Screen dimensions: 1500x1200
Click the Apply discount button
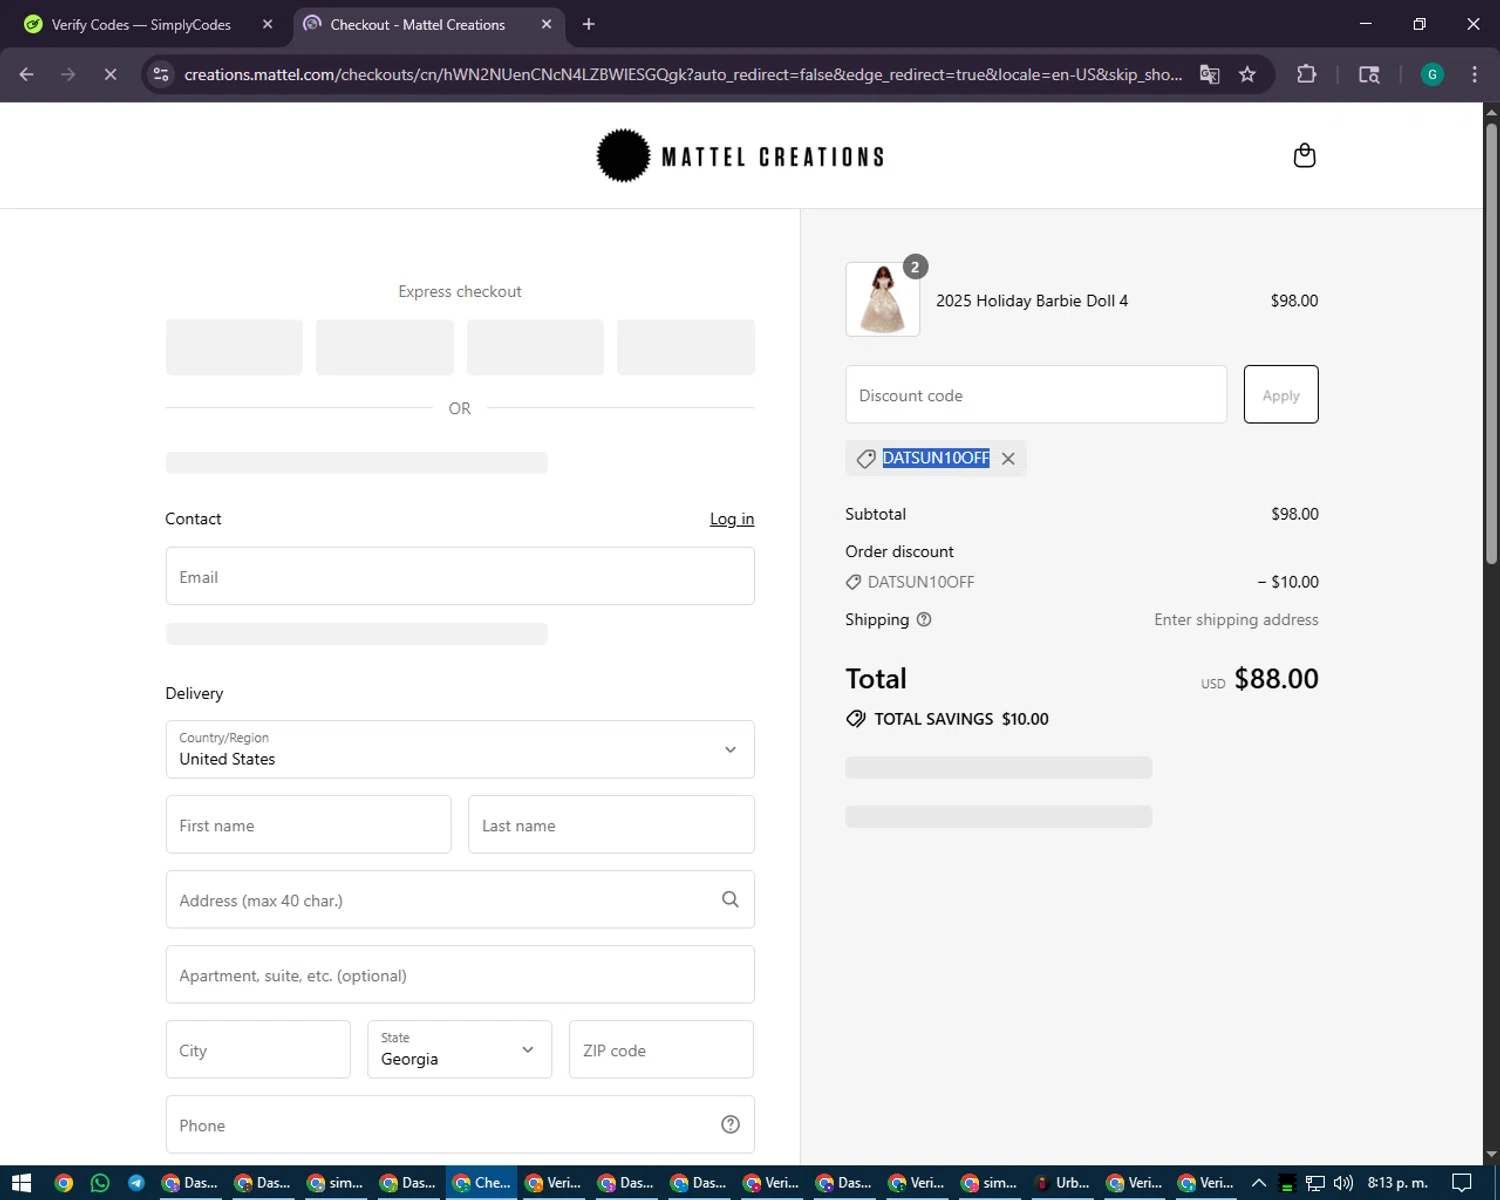[x=1281, y=394]
